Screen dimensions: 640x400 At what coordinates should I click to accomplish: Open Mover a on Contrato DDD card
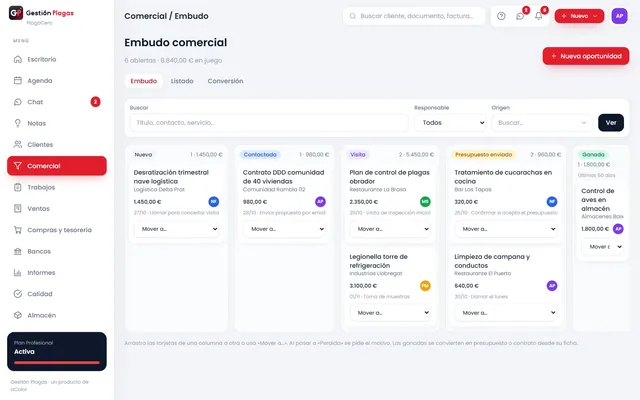[x=284, y=229]
